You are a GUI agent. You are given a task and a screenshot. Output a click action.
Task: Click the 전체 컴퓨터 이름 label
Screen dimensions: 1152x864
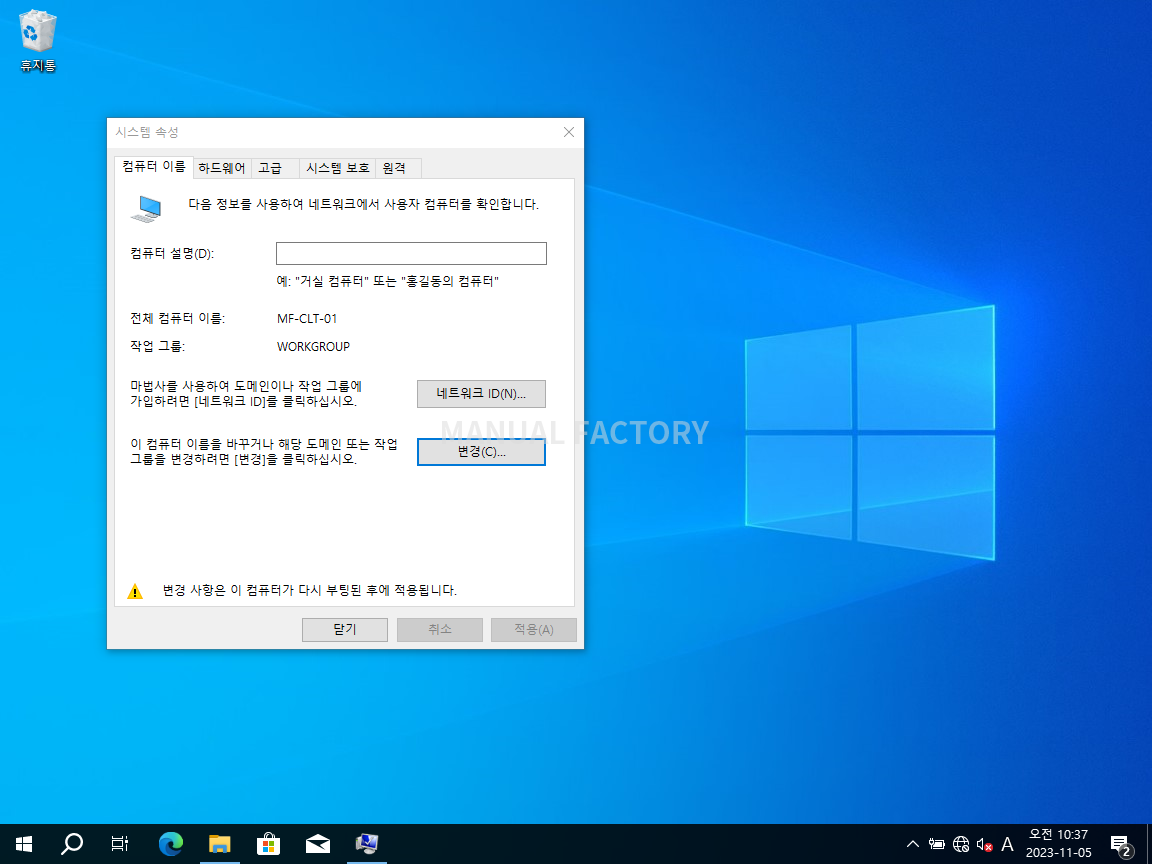(178, 319)
